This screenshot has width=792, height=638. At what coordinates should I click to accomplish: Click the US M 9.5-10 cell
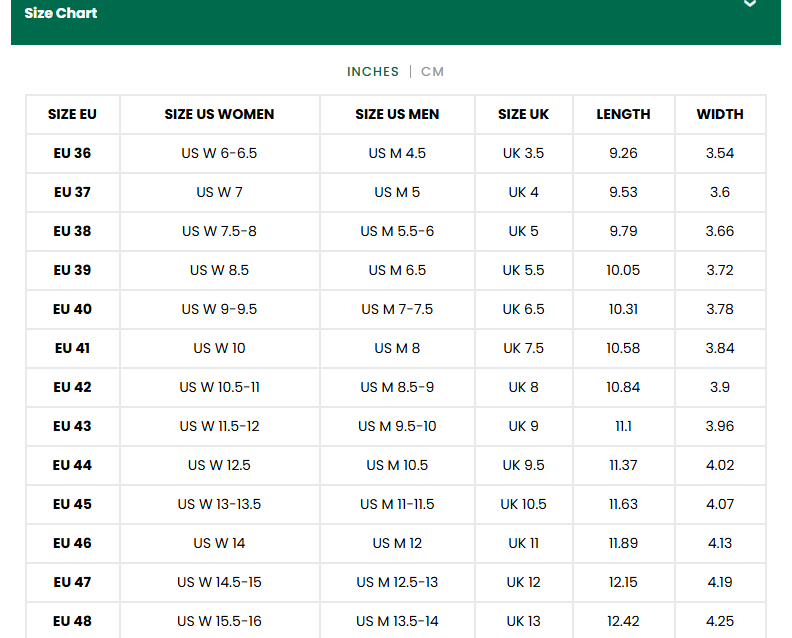[397, 426]
